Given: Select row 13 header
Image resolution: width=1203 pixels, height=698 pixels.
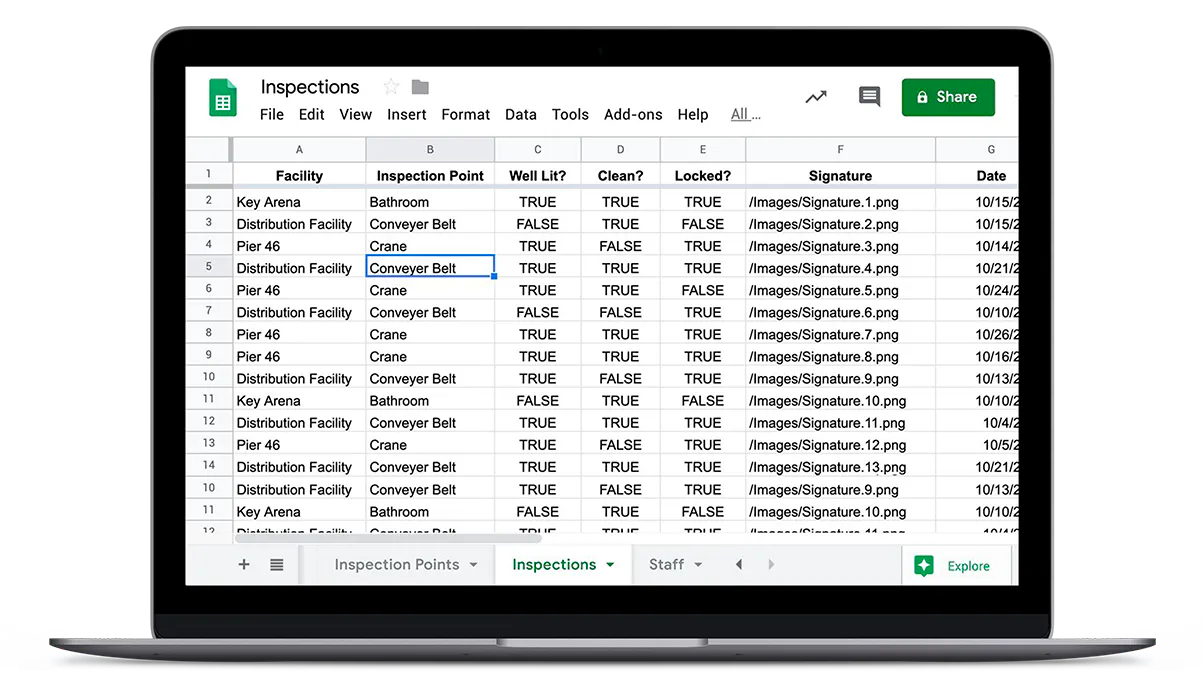Looking at the screenshot, I should (209, 443).
